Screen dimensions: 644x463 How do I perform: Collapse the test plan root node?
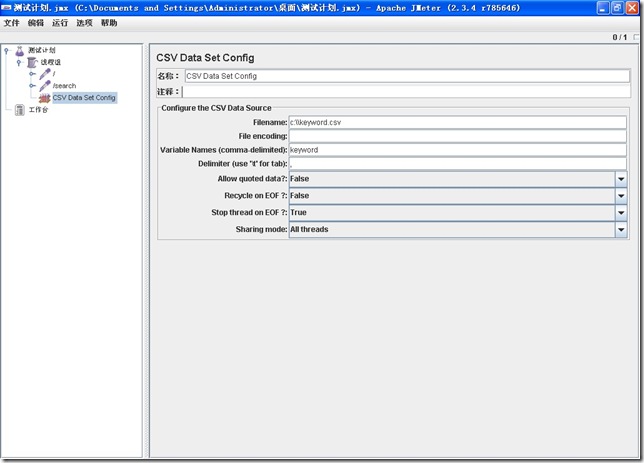[7, 51]
